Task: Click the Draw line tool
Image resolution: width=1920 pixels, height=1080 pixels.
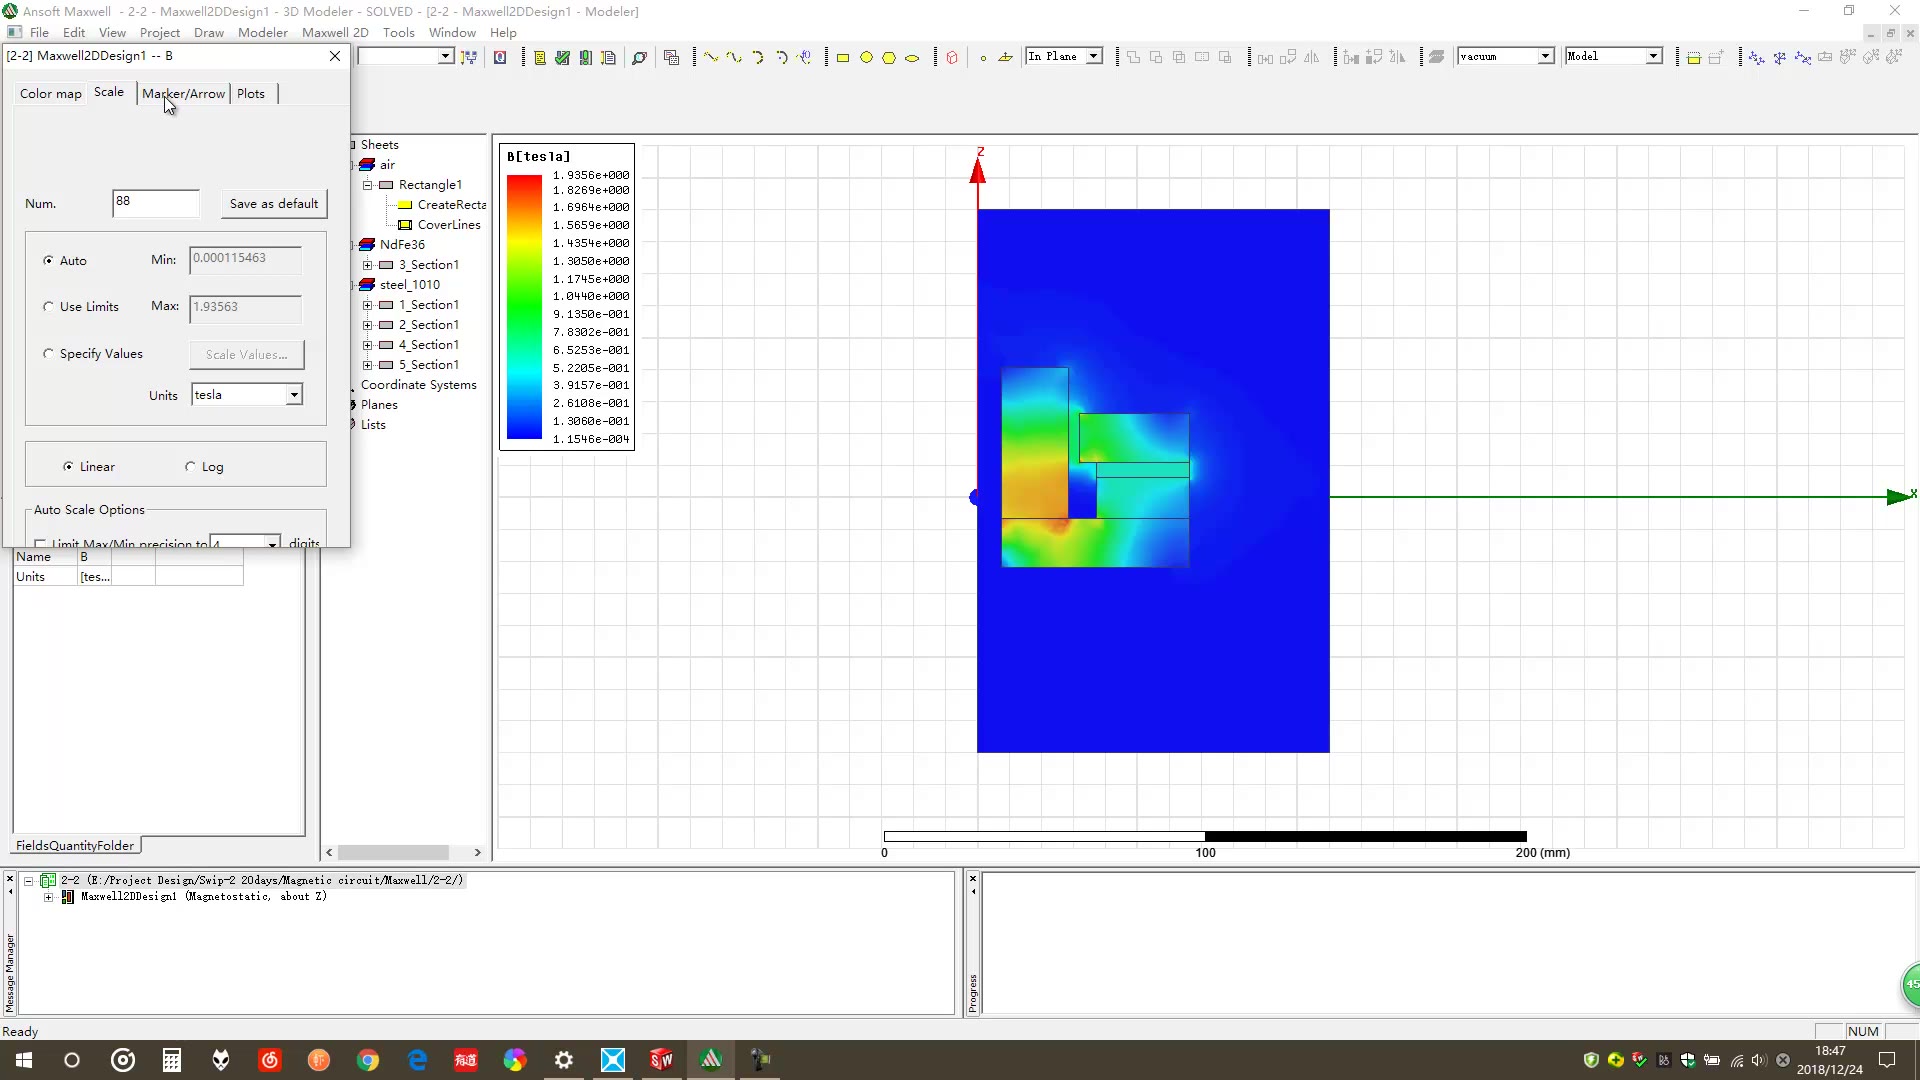Action: pyautogui.click(x=711, y=58)
